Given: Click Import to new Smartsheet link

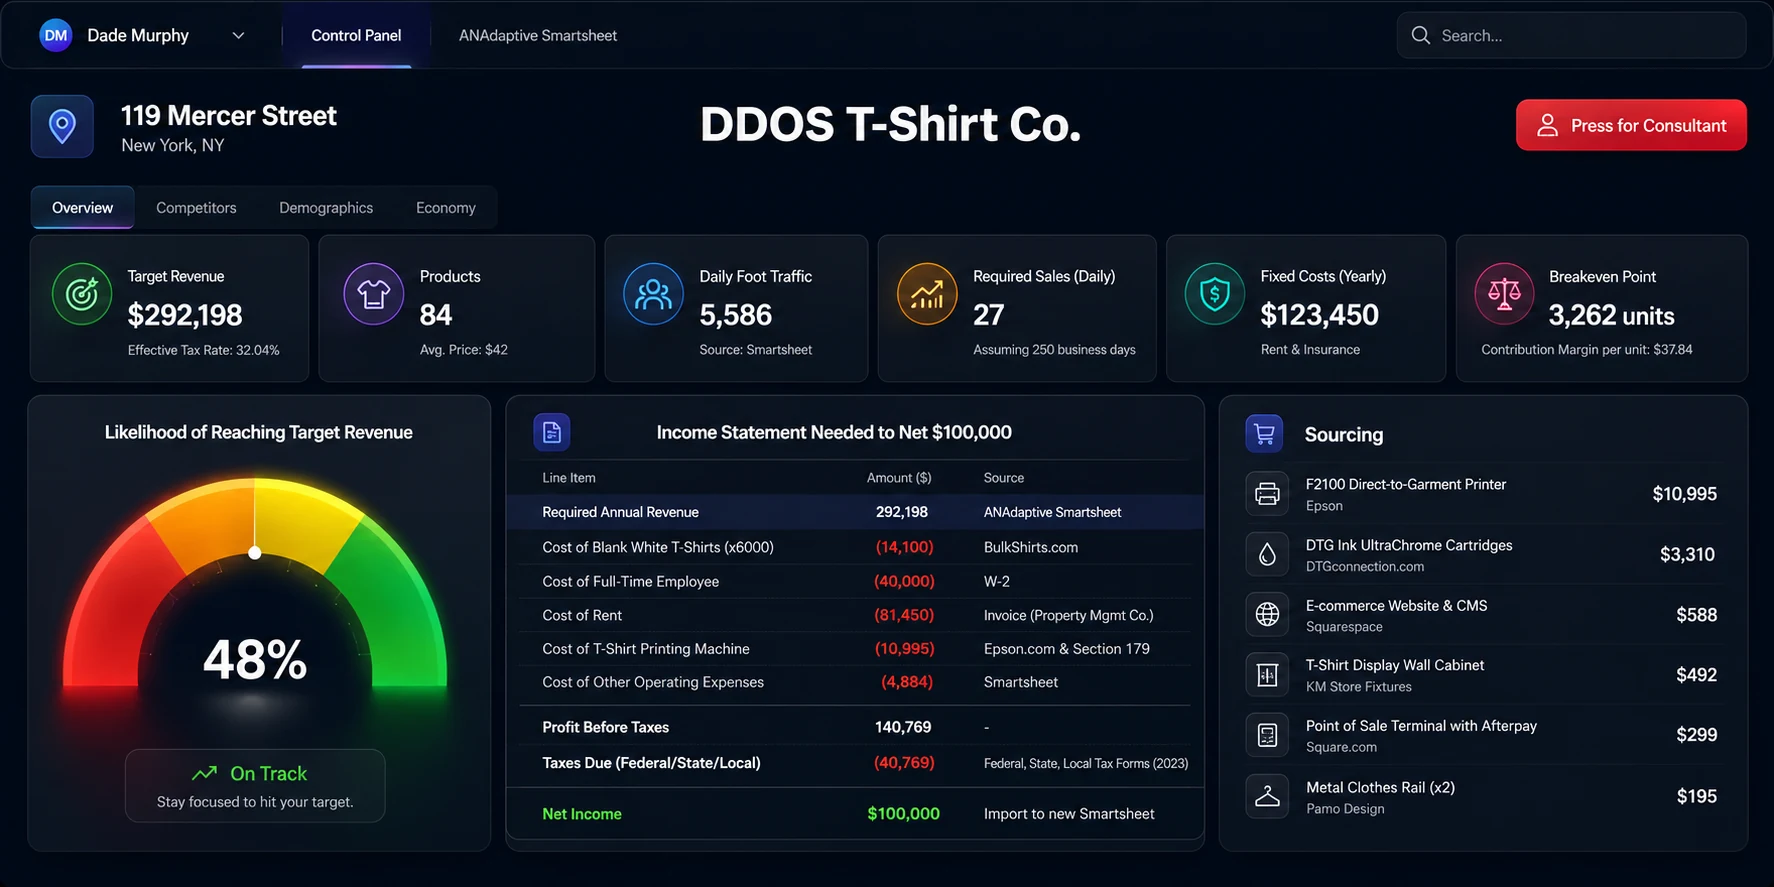Looking at the screenshot, I should tap(1069, 814).
